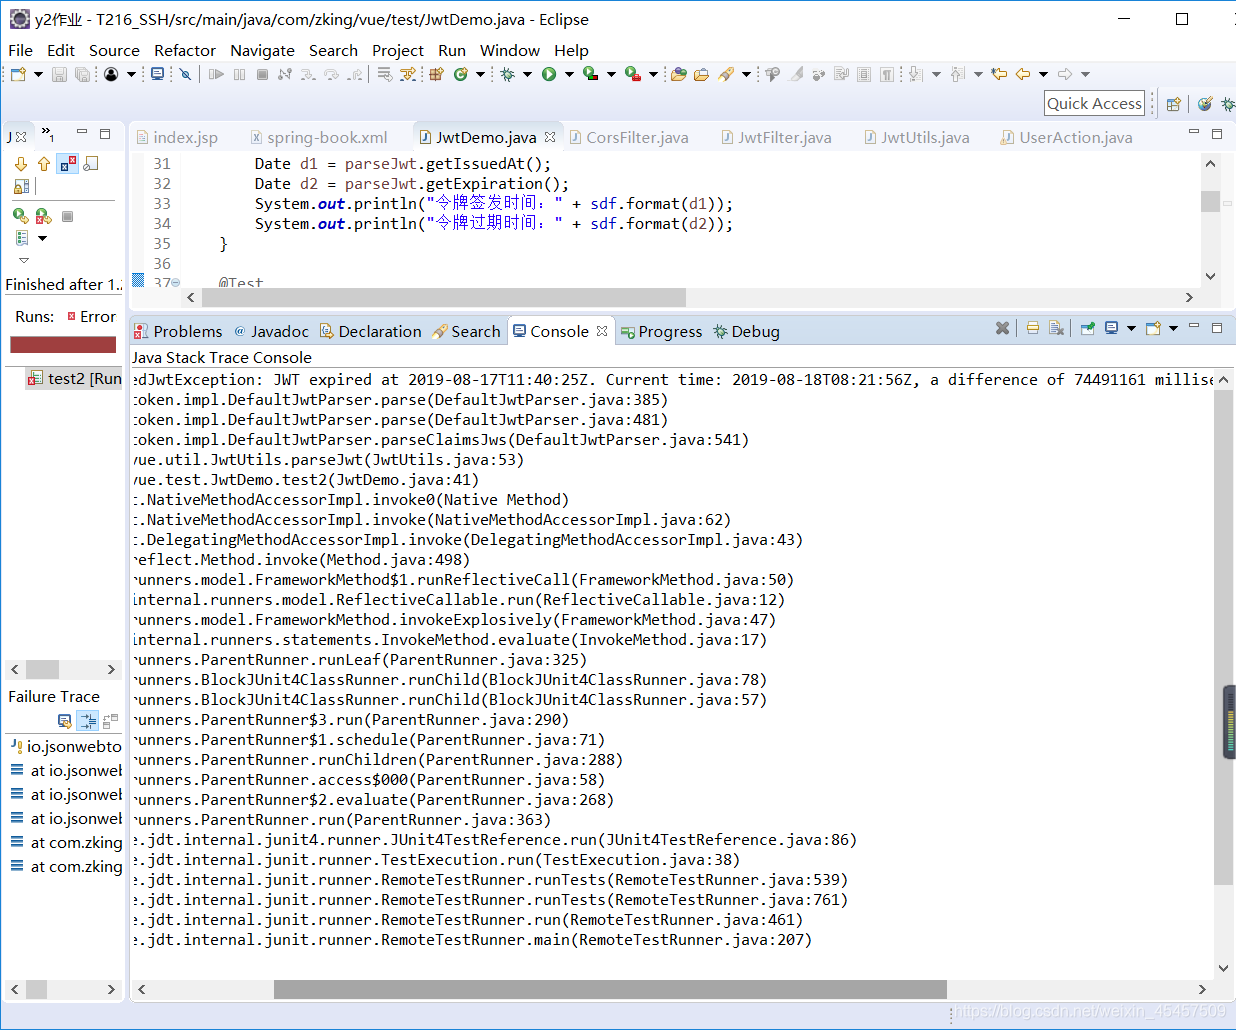Open the Project menu
Viewport: 1236px width, 1030px height.
[398, 50]
